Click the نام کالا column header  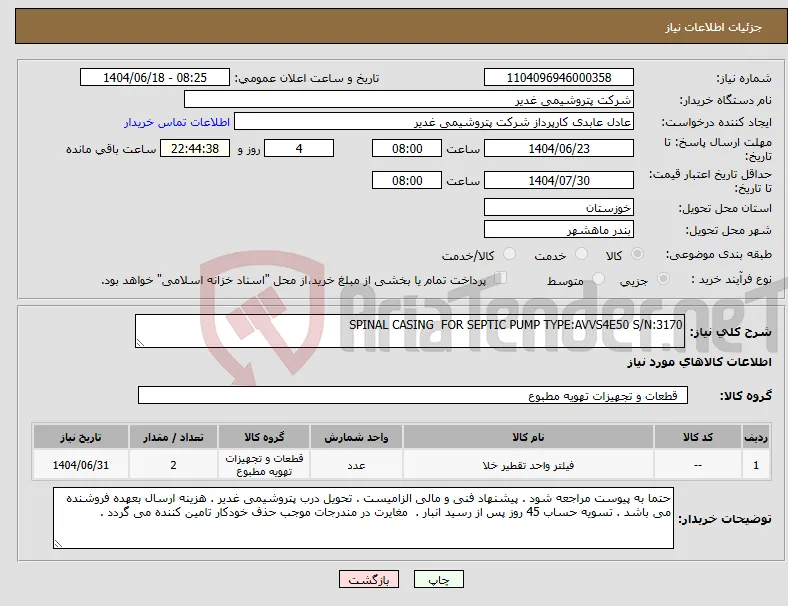click(x=528, y=437)
